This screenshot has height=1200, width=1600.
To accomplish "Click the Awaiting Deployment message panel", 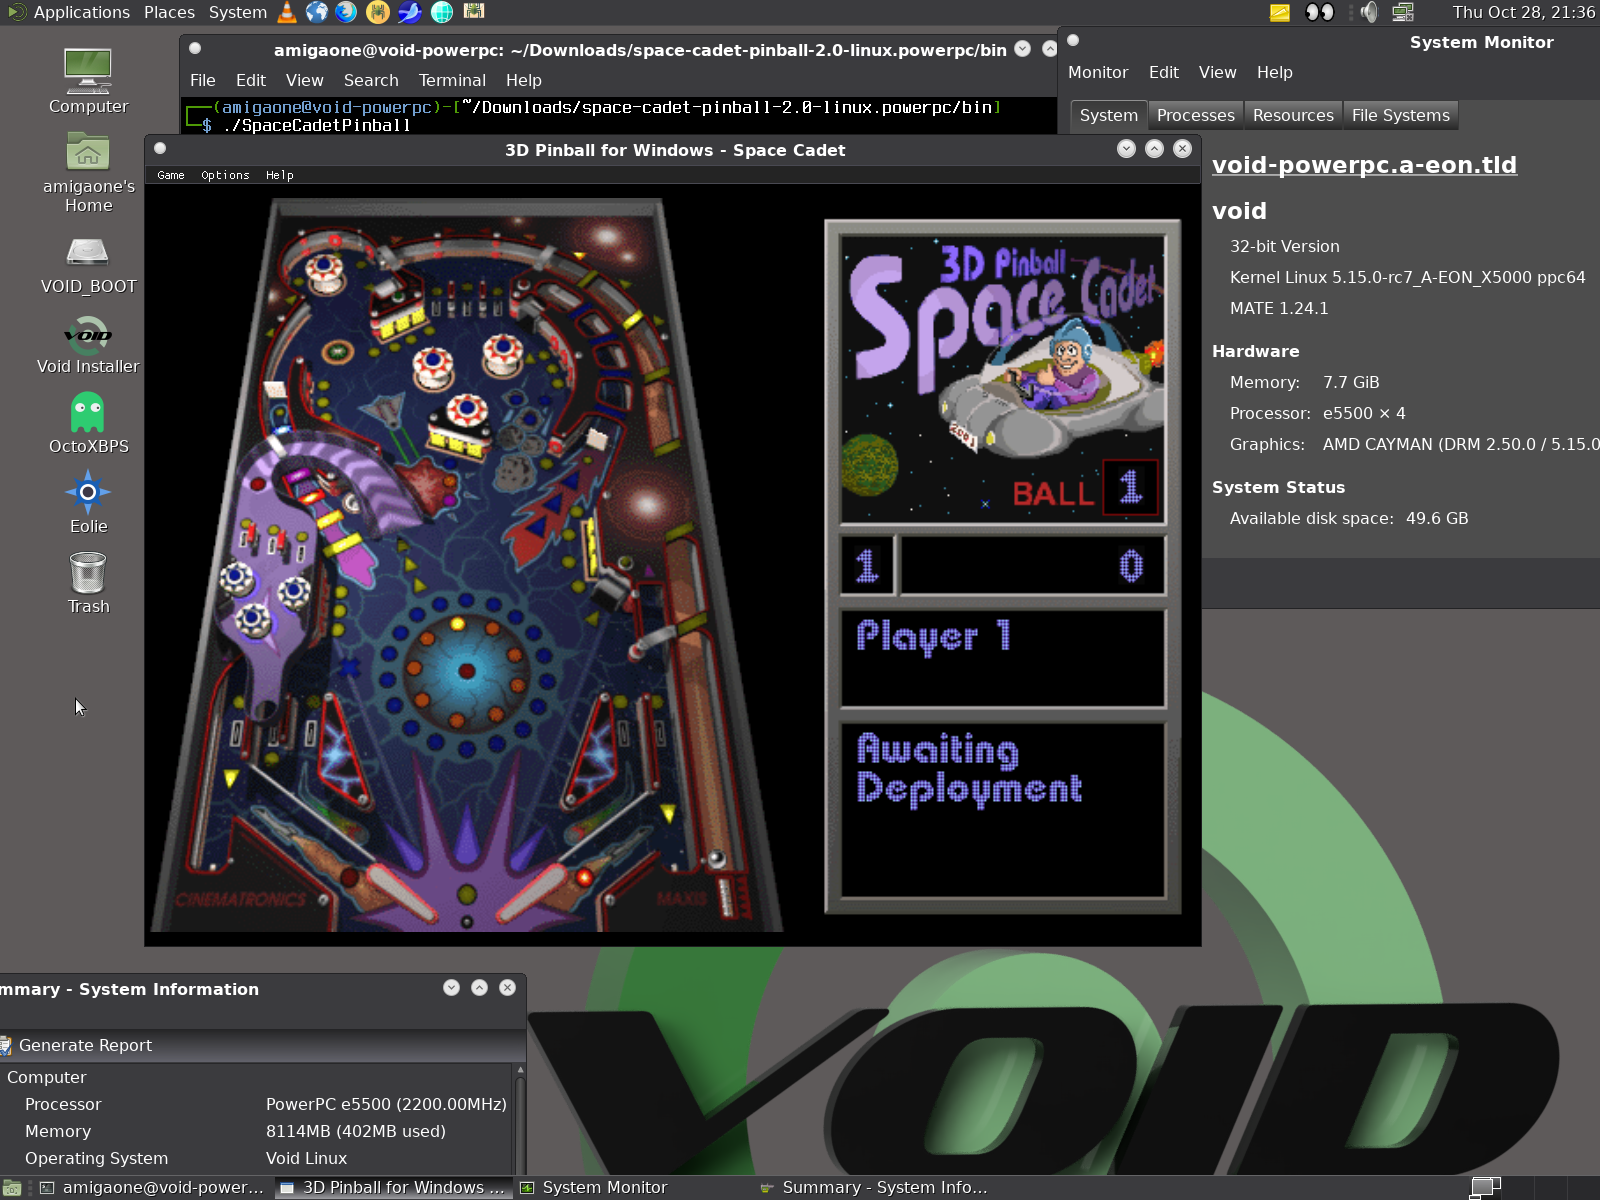I will click(1003, 811).
